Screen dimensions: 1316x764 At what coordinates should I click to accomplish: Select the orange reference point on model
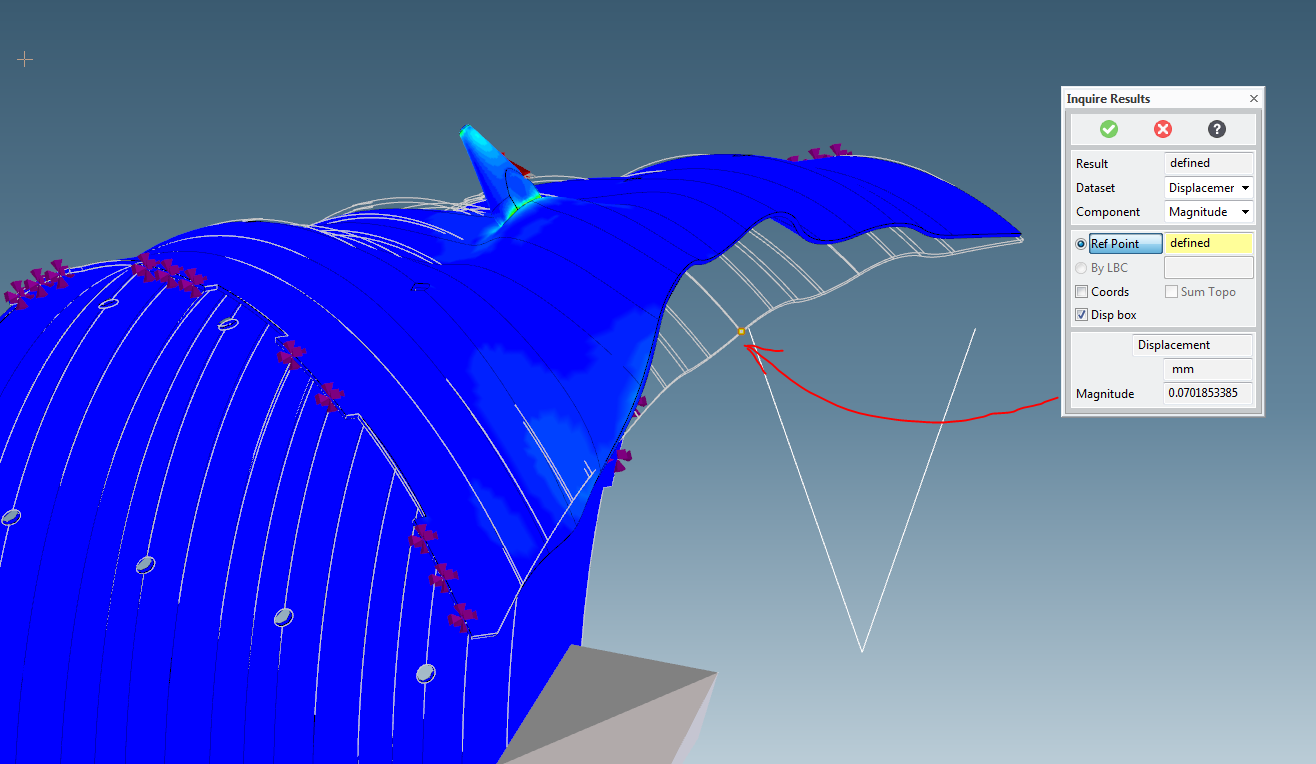pyautogui.click(x=741, y=331)
